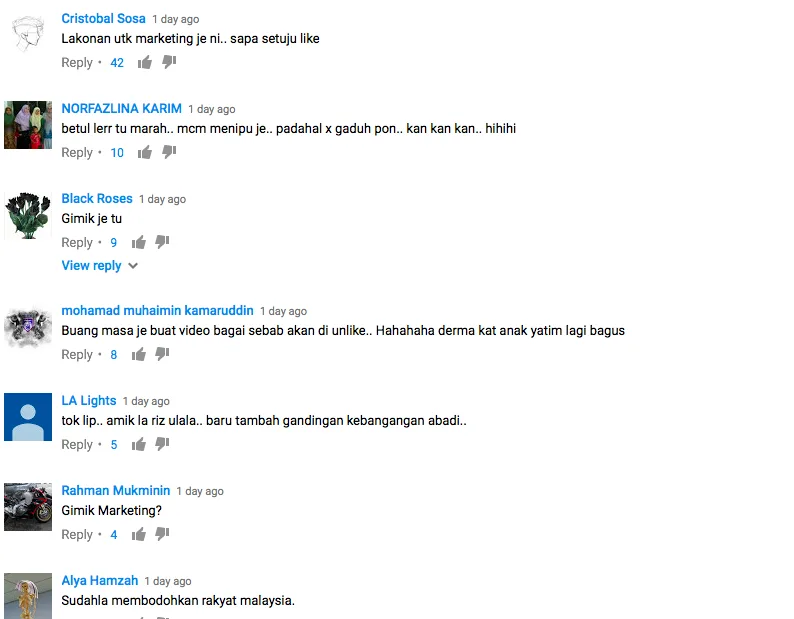Thumbs down NORFAZLINA KARIM's comment
The image size is (794, 619).
point(169,152)
